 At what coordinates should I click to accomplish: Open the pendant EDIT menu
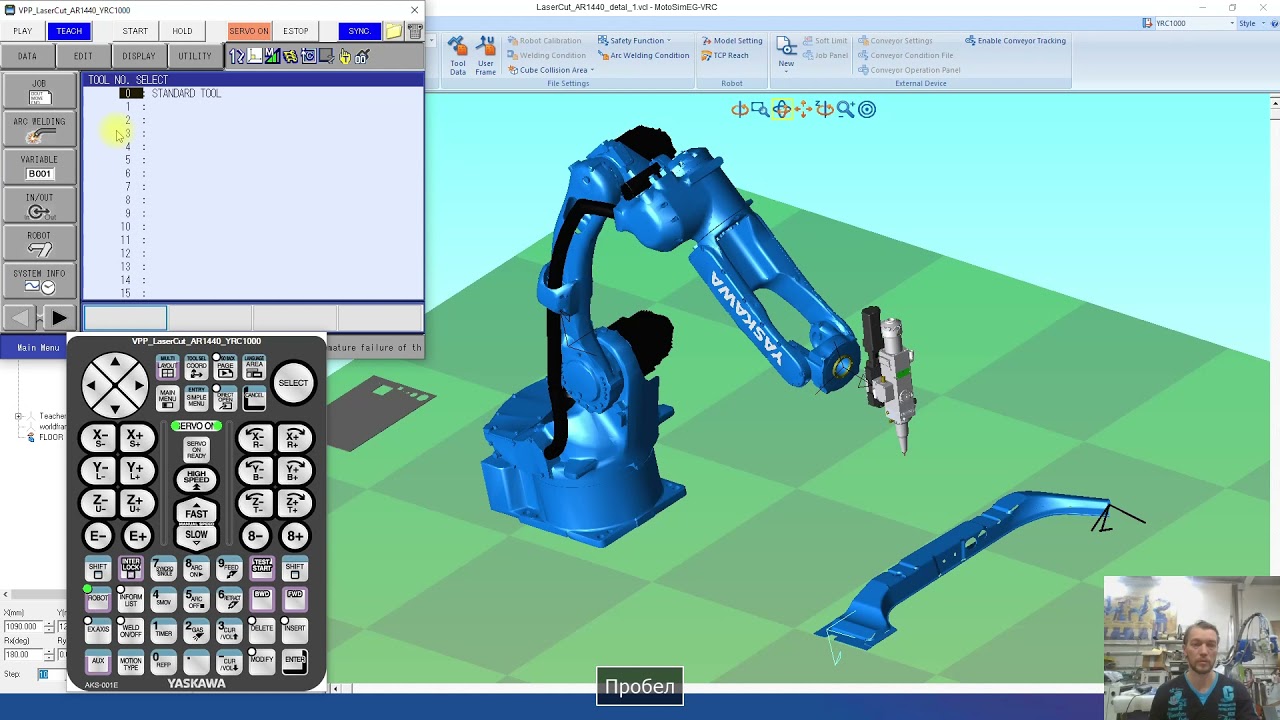(83, 56)
